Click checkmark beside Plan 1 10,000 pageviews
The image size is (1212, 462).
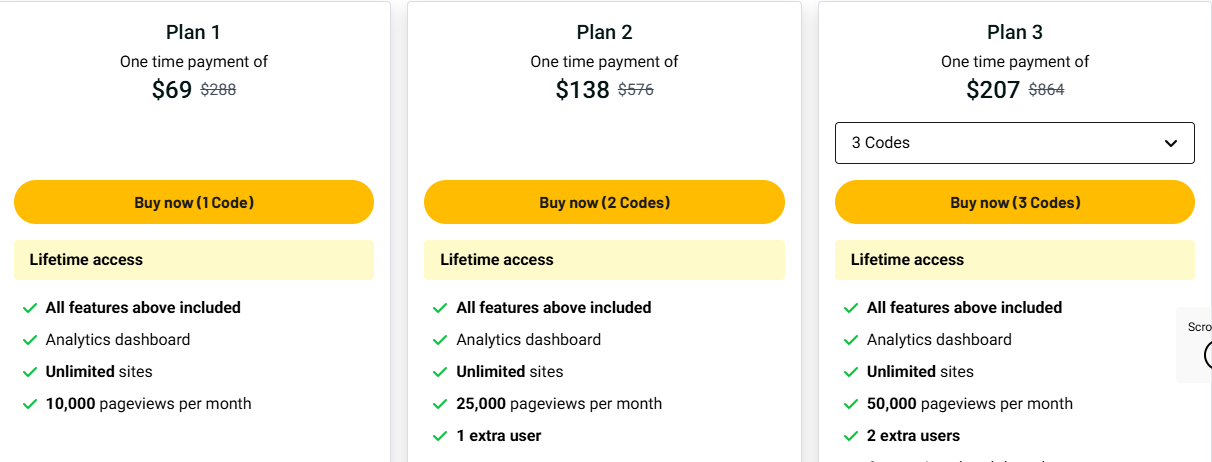(x=29, y=404)
